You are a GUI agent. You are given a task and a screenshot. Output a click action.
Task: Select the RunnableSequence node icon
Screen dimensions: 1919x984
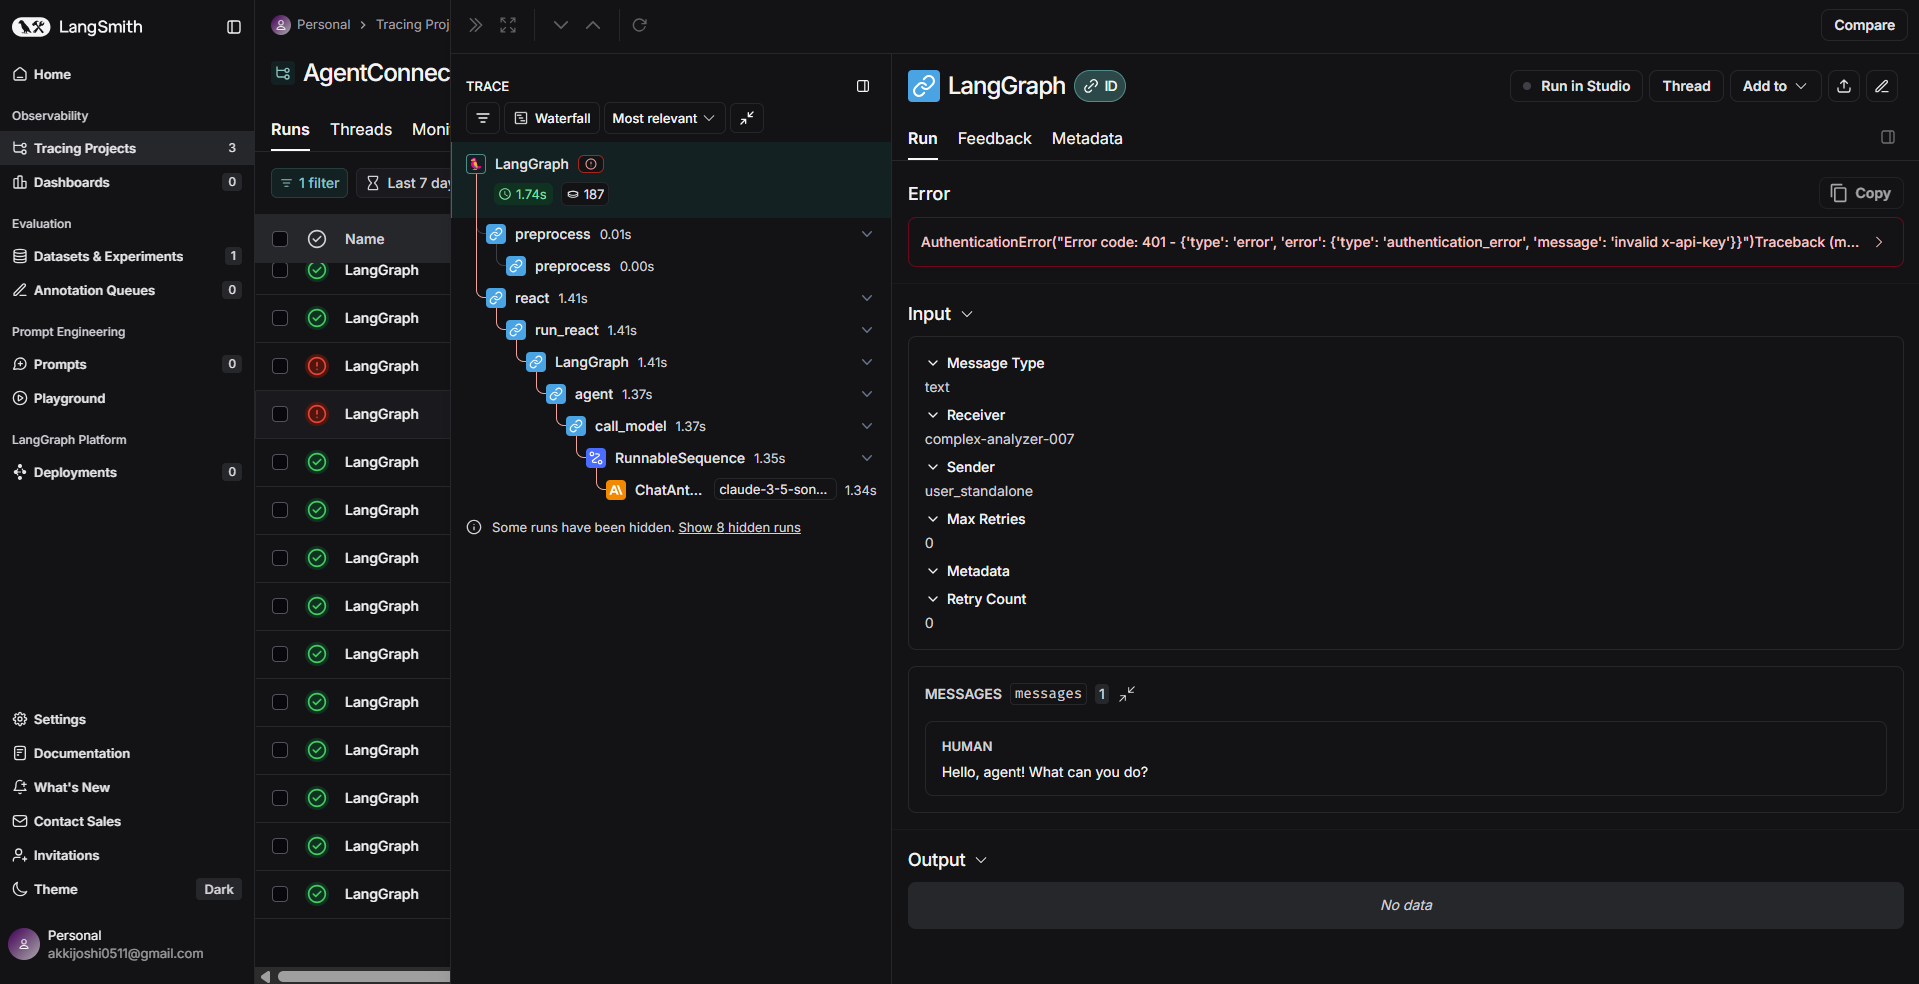(596, 458)
